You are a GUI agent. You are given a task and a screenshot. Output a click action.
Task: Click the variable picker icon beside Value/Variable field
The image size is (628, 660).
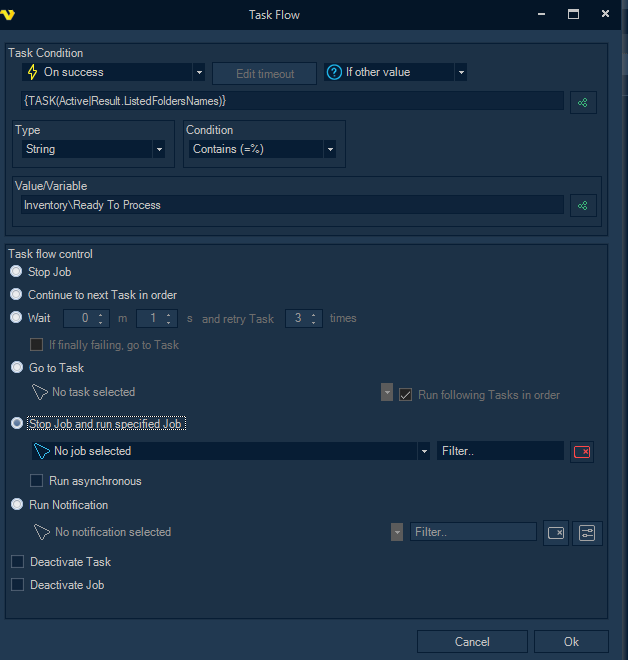coord(583,205)
